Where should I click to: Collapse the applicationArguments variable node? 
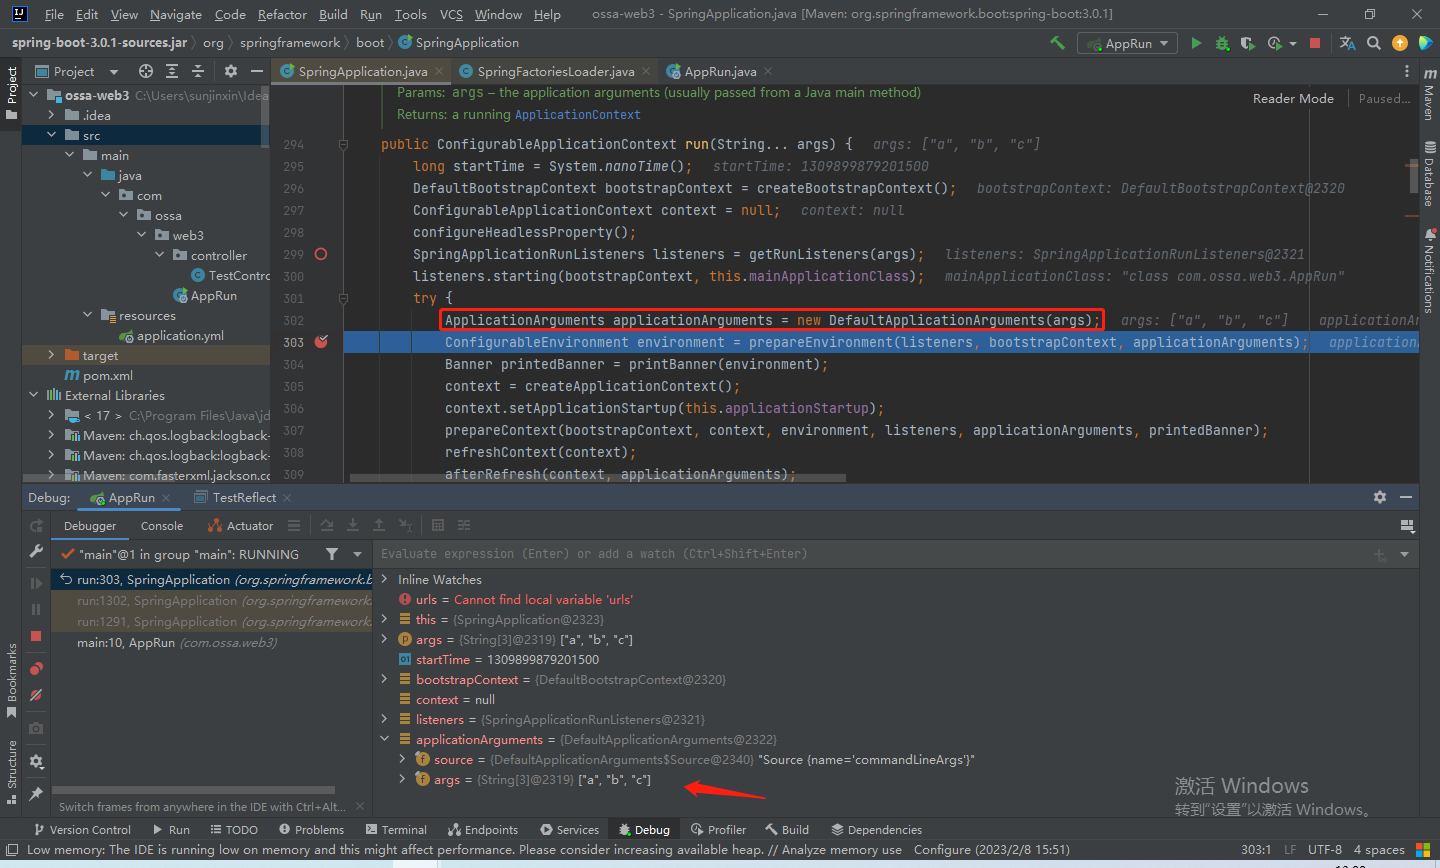tap(385, 739)
